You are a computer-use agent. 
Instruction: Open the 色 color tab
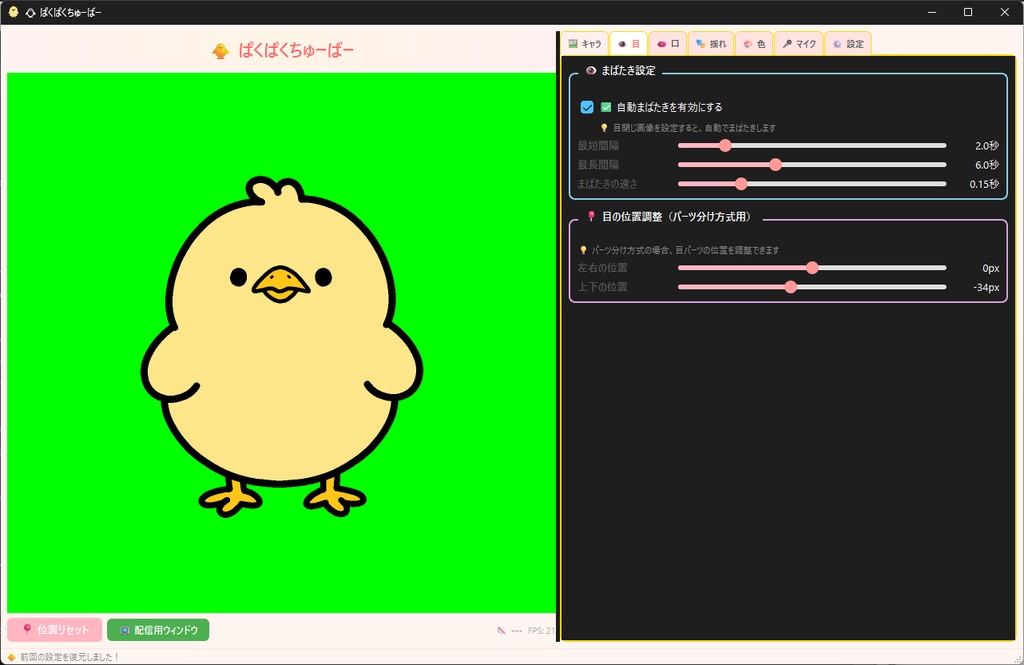point(754,44)
